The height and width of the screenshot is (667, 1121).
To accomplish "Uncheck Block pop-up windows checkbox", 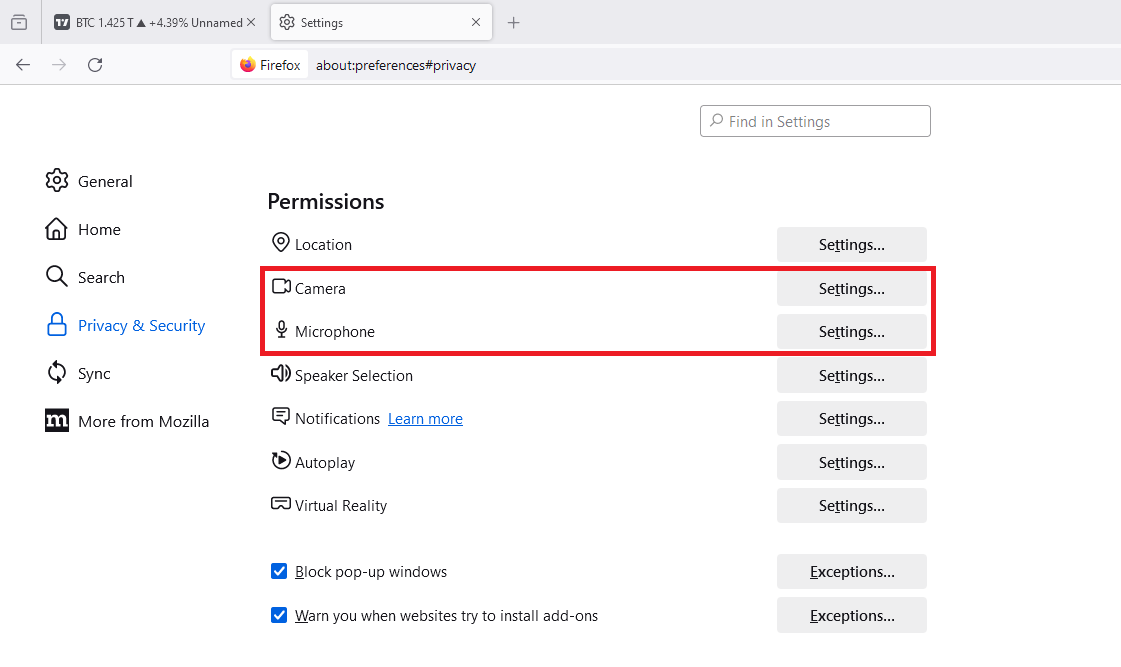I will point(280,572).
